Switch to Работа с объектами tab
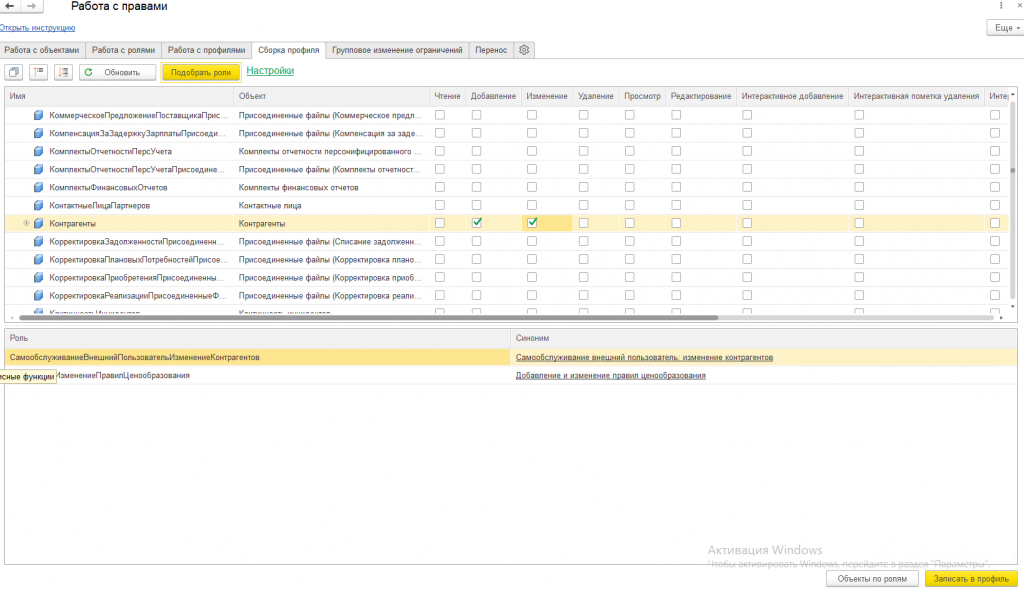Screen dimensions: 1024x589 (42, 50)
